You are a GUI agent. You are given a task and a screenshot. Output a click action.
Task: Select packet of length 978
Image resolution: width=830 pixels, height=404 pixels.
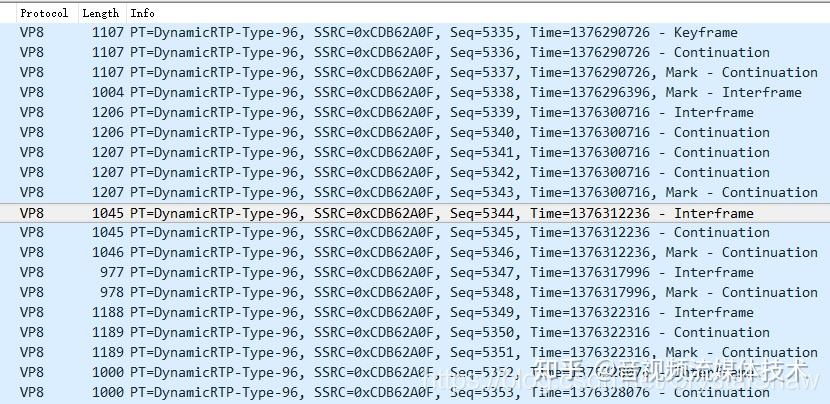click(415, 293)
